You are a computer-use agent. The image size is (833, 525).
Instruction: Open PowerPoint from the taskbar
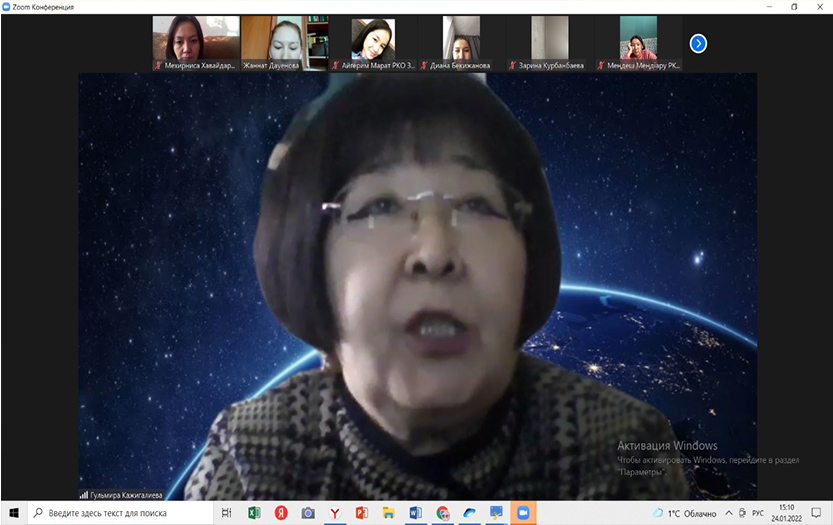click(361, 513)
